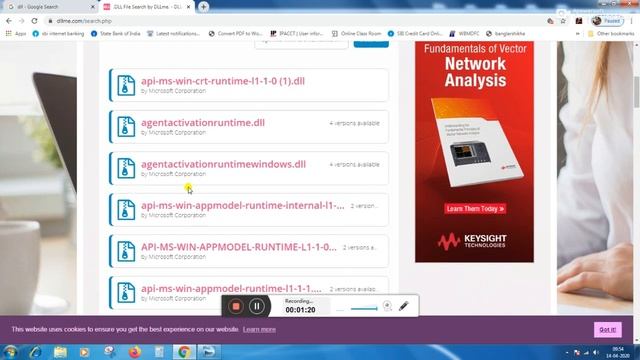
Task: Click Learn more in cookie banner
Action: [x=259, y=329]
